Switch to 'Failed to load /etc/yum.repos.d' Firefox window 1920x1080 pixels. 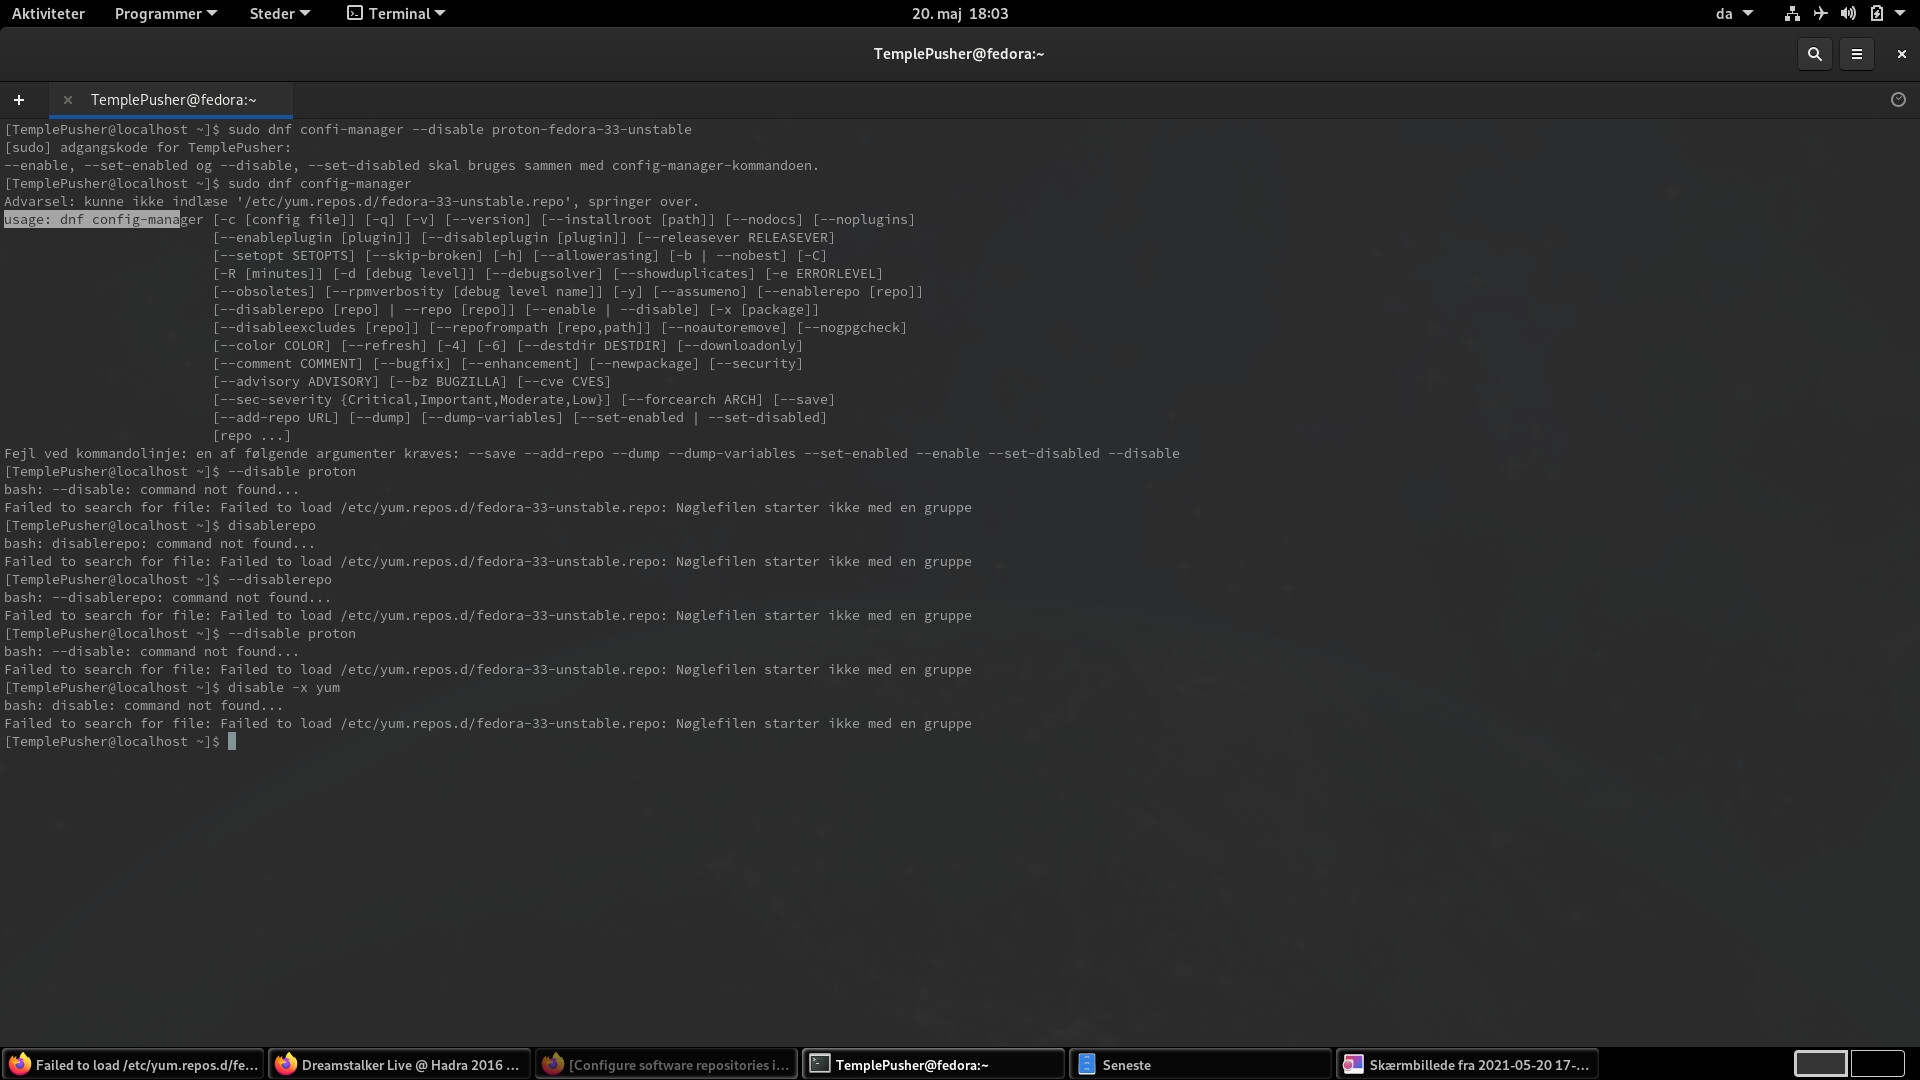pos(134,1065)
